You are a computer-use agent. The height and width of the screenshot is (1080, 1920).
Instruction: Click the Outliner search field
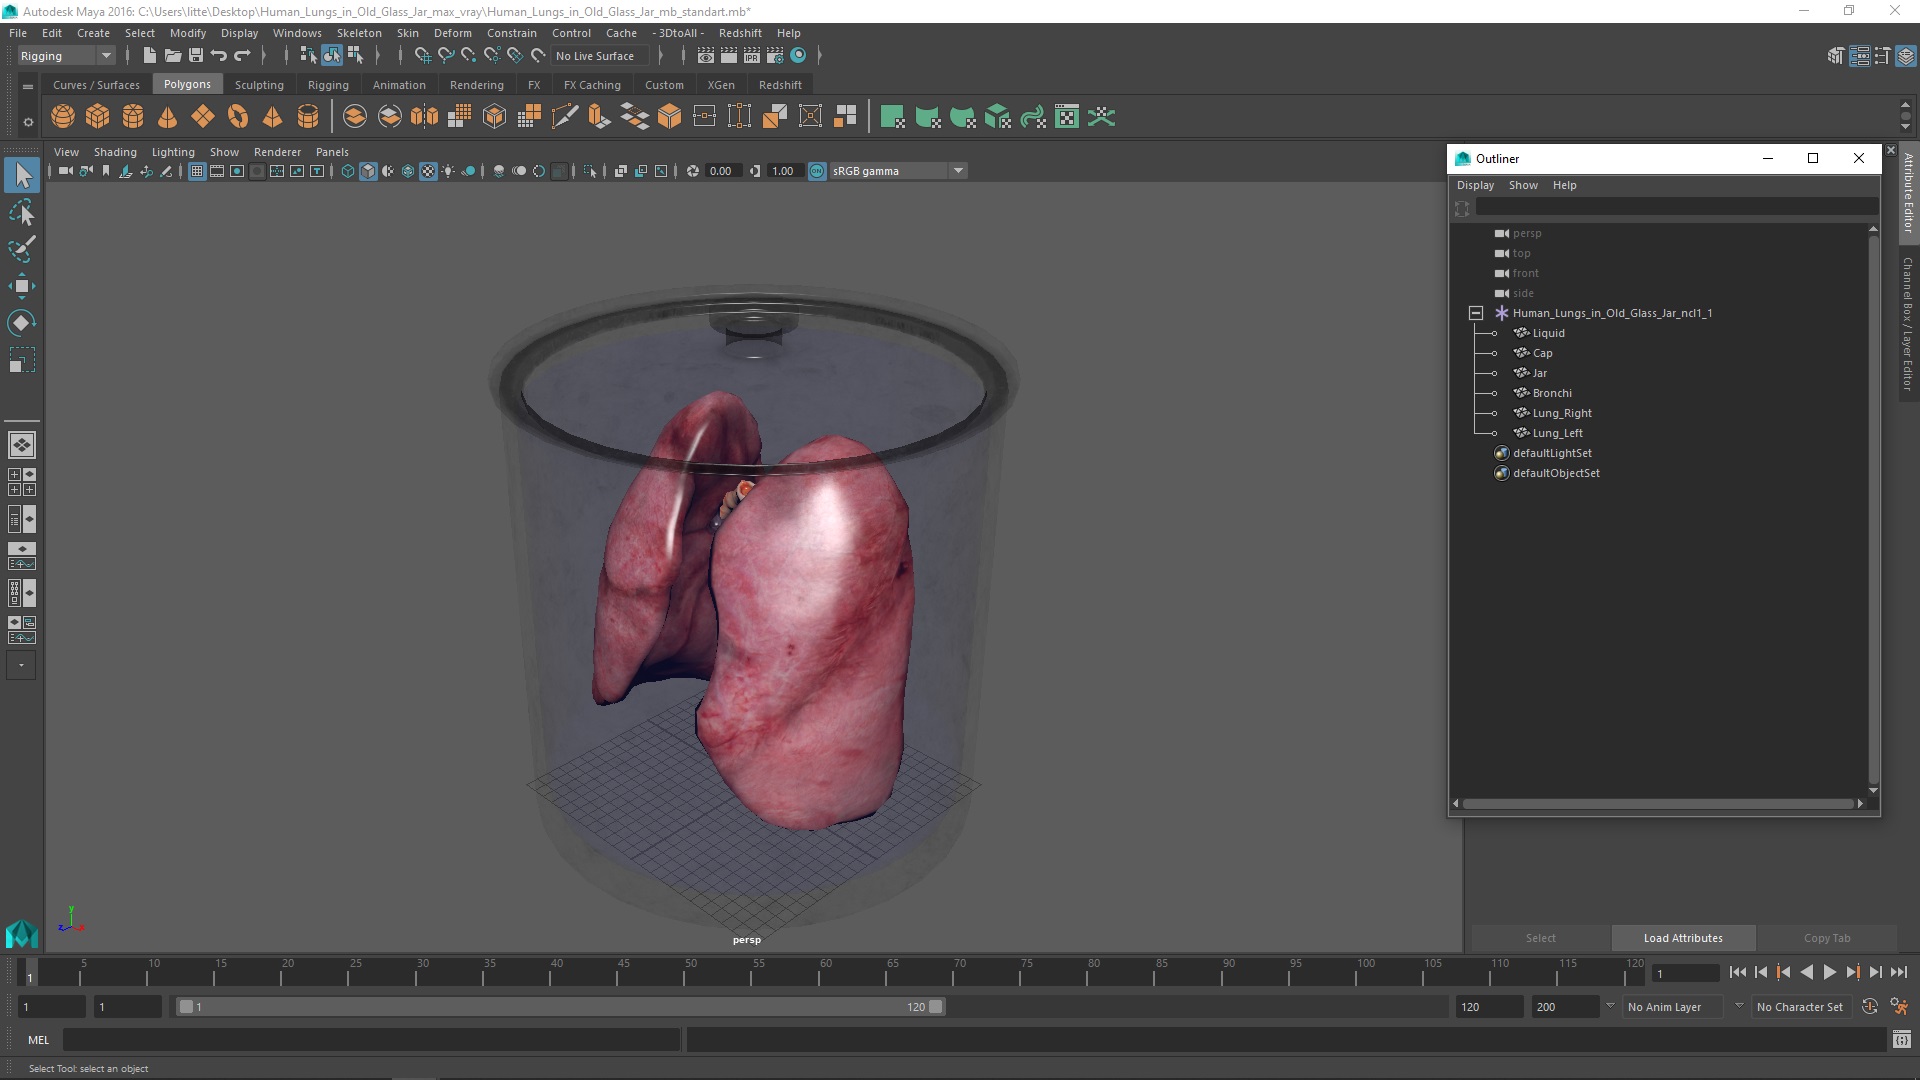pos(1677,207)
